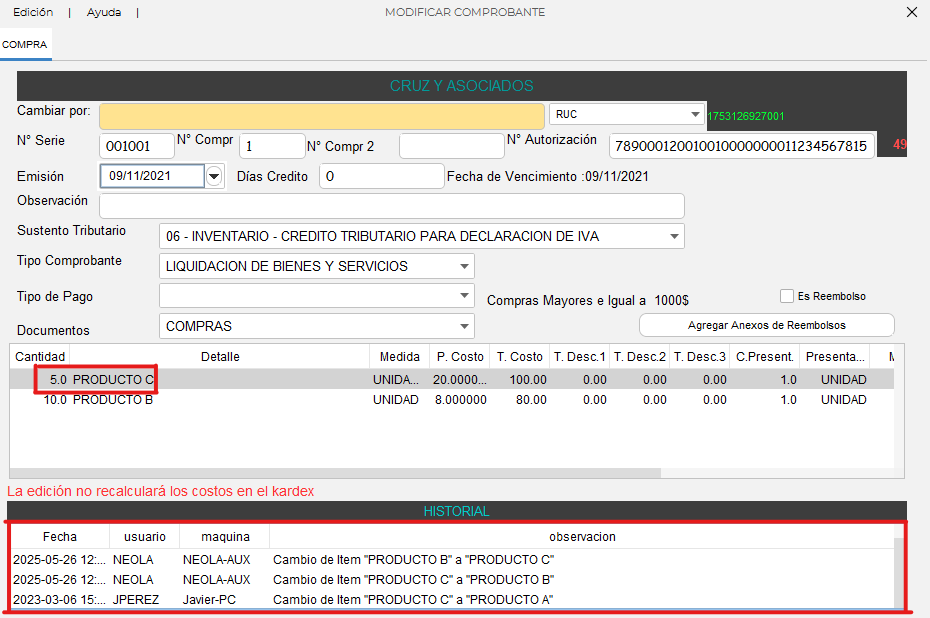Switch to the COMPRA tab
The height and width of the screenshot is (618, 930).
click(25, 44)
